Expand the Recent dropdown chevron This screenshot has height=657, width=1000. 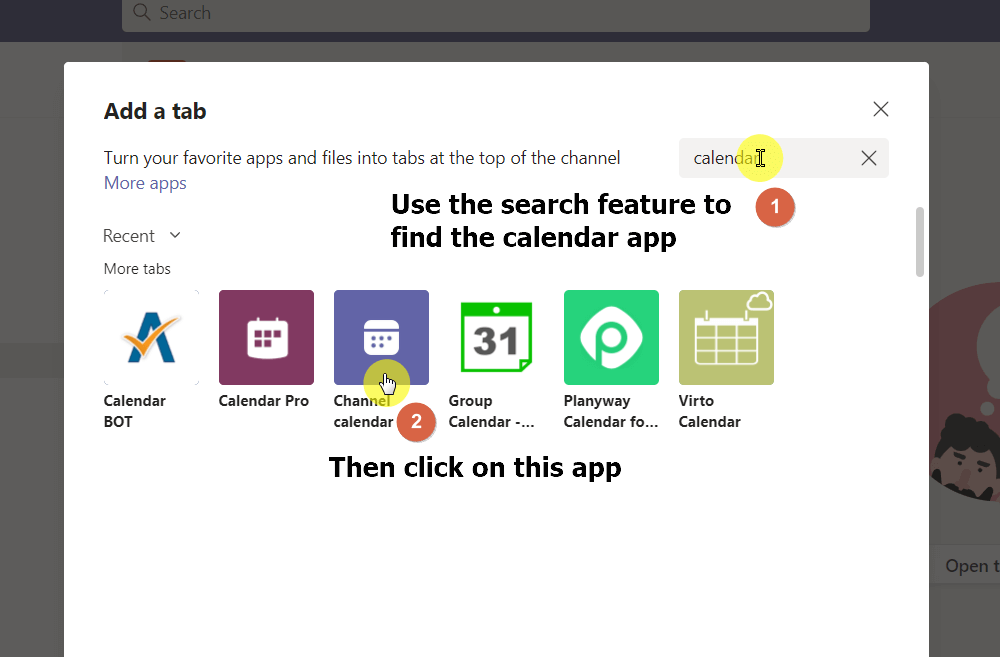[175, 235]
